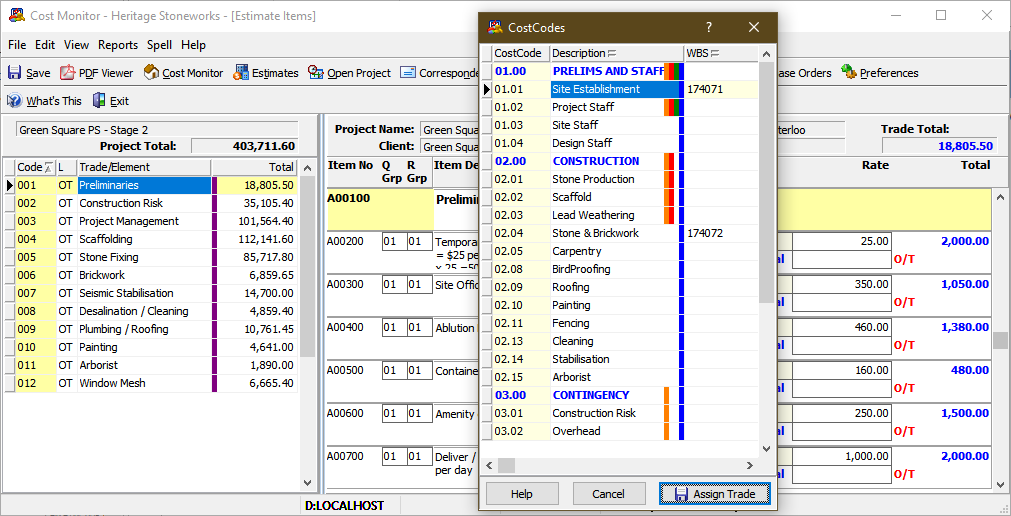This screenshot has width=1011, height=516.
Task: Click the WBS cell 174071 for Site Establishment
Action: (x=721, y=89)
